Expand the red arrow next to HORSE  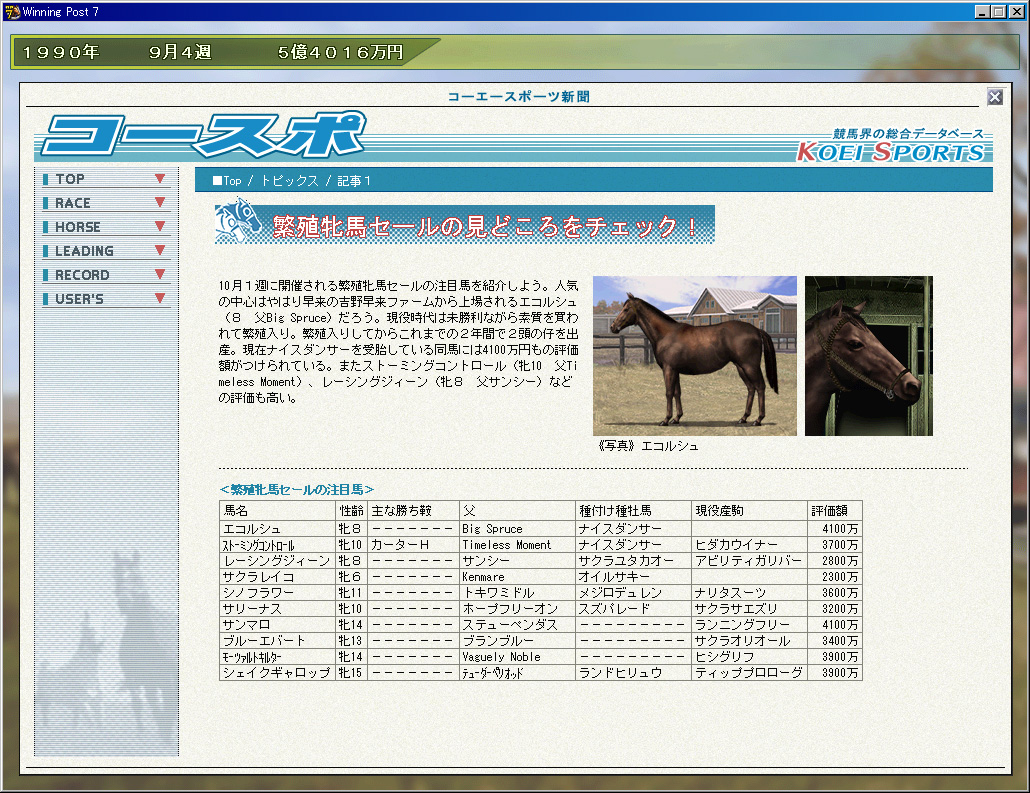coord(160,226)
